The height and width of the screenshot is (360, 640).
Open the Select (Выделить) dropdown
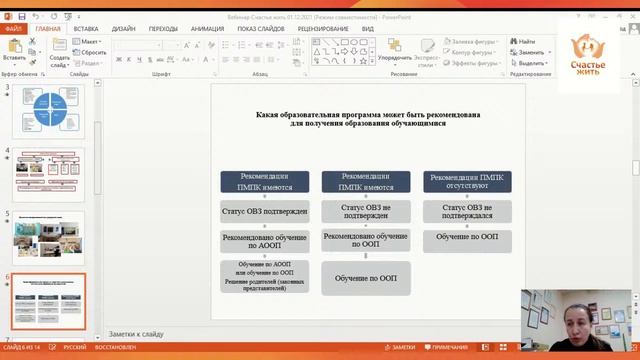pos(529,63)
